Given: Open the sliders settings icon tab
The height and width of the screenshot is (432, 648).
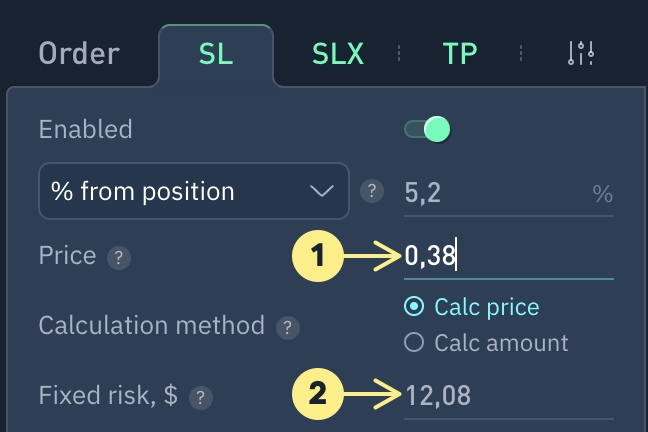Looking at the screenshot, I should click(581, 53).
